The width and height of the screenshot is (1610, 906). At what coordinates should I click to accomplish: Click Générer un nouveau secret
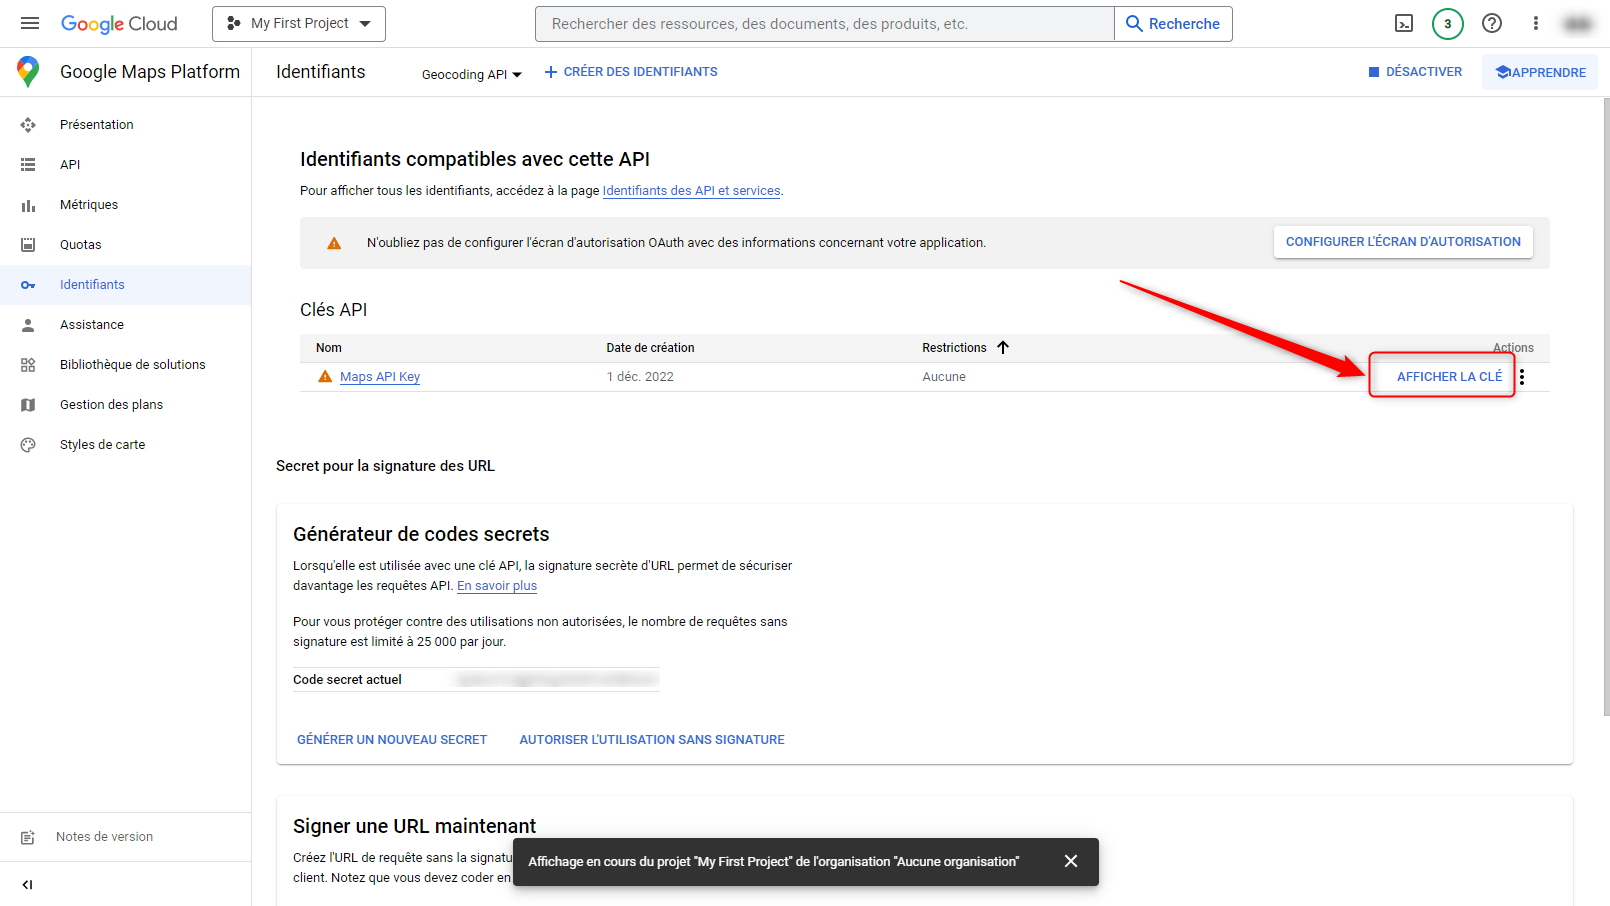pos(392,740)
